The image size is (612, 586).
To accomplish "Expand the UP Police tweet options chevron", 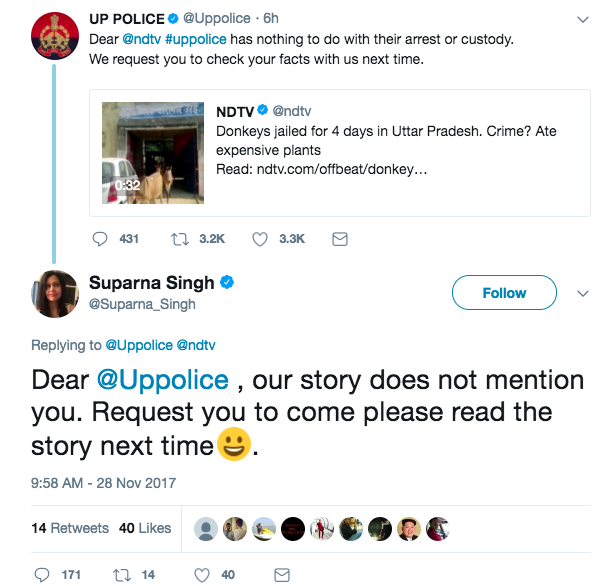I will [583, 19].
